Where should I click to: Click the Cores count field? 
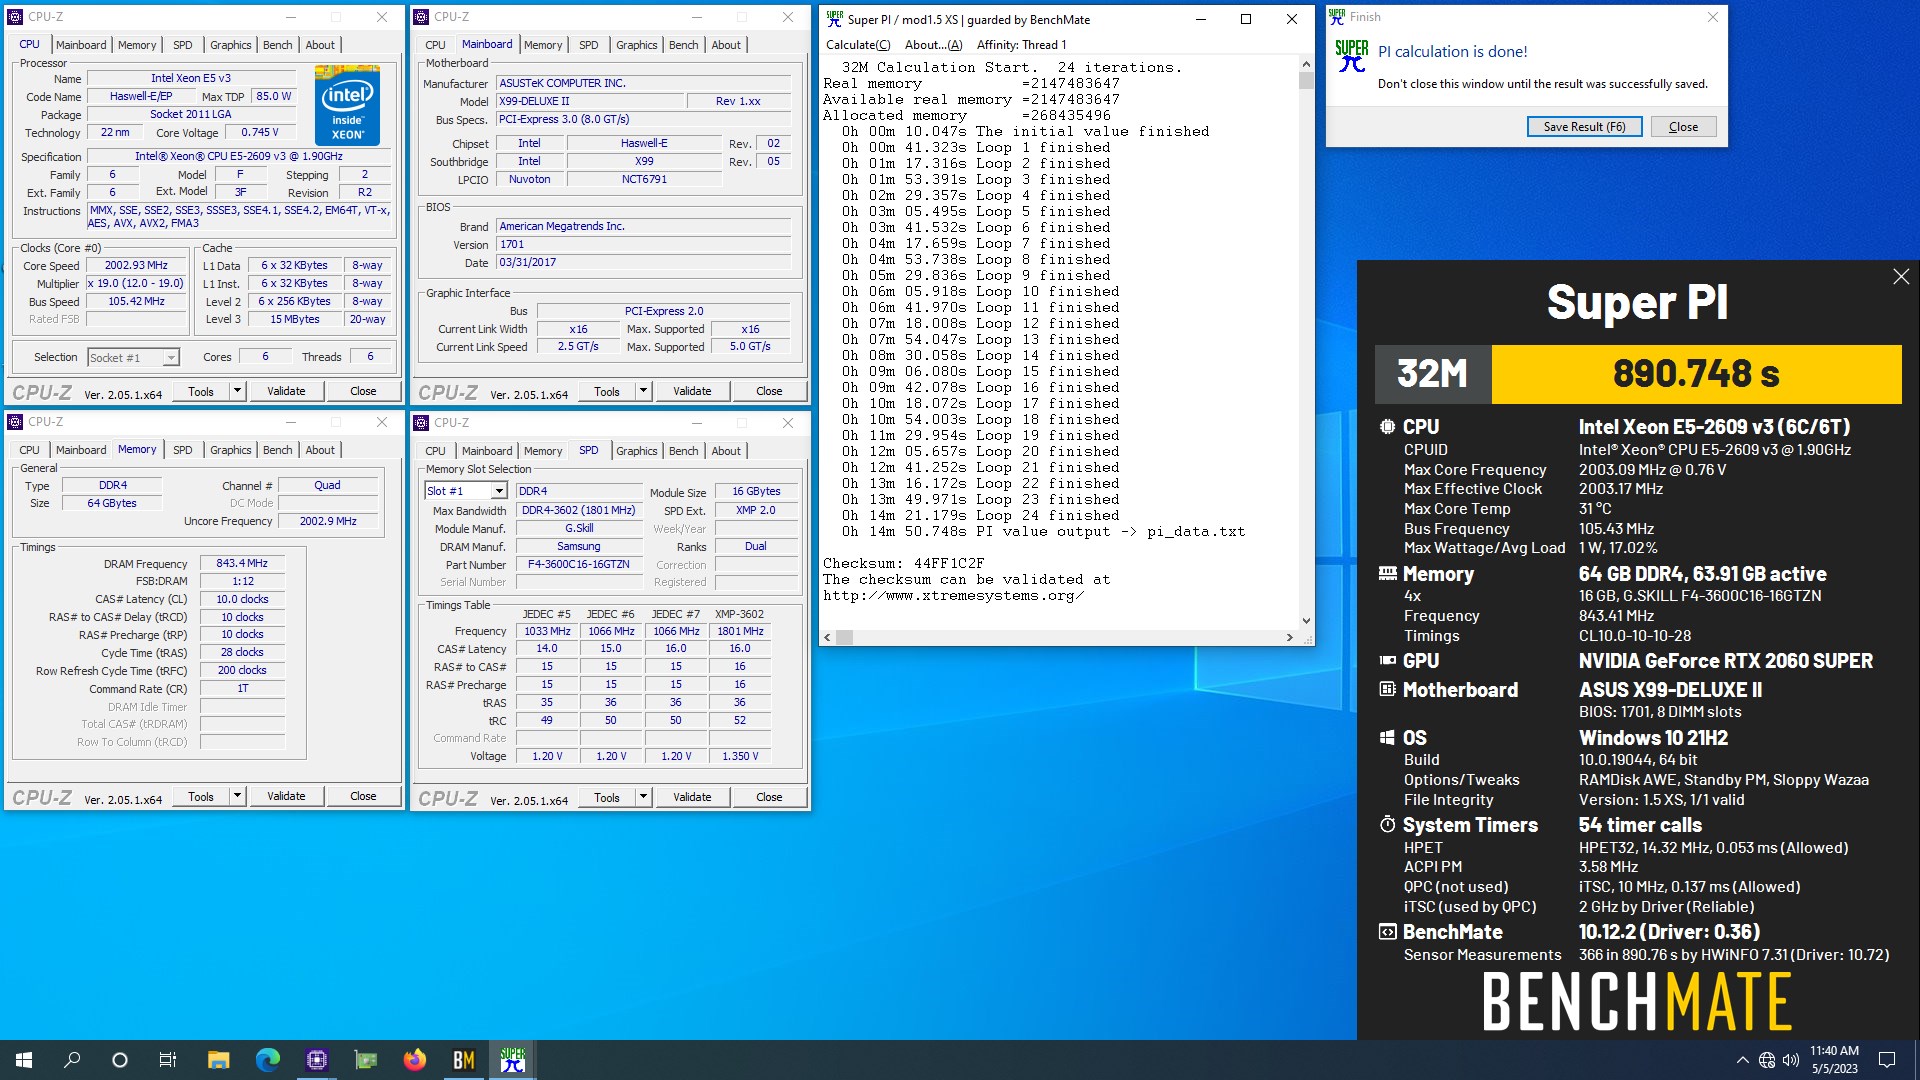pos(265,357)
